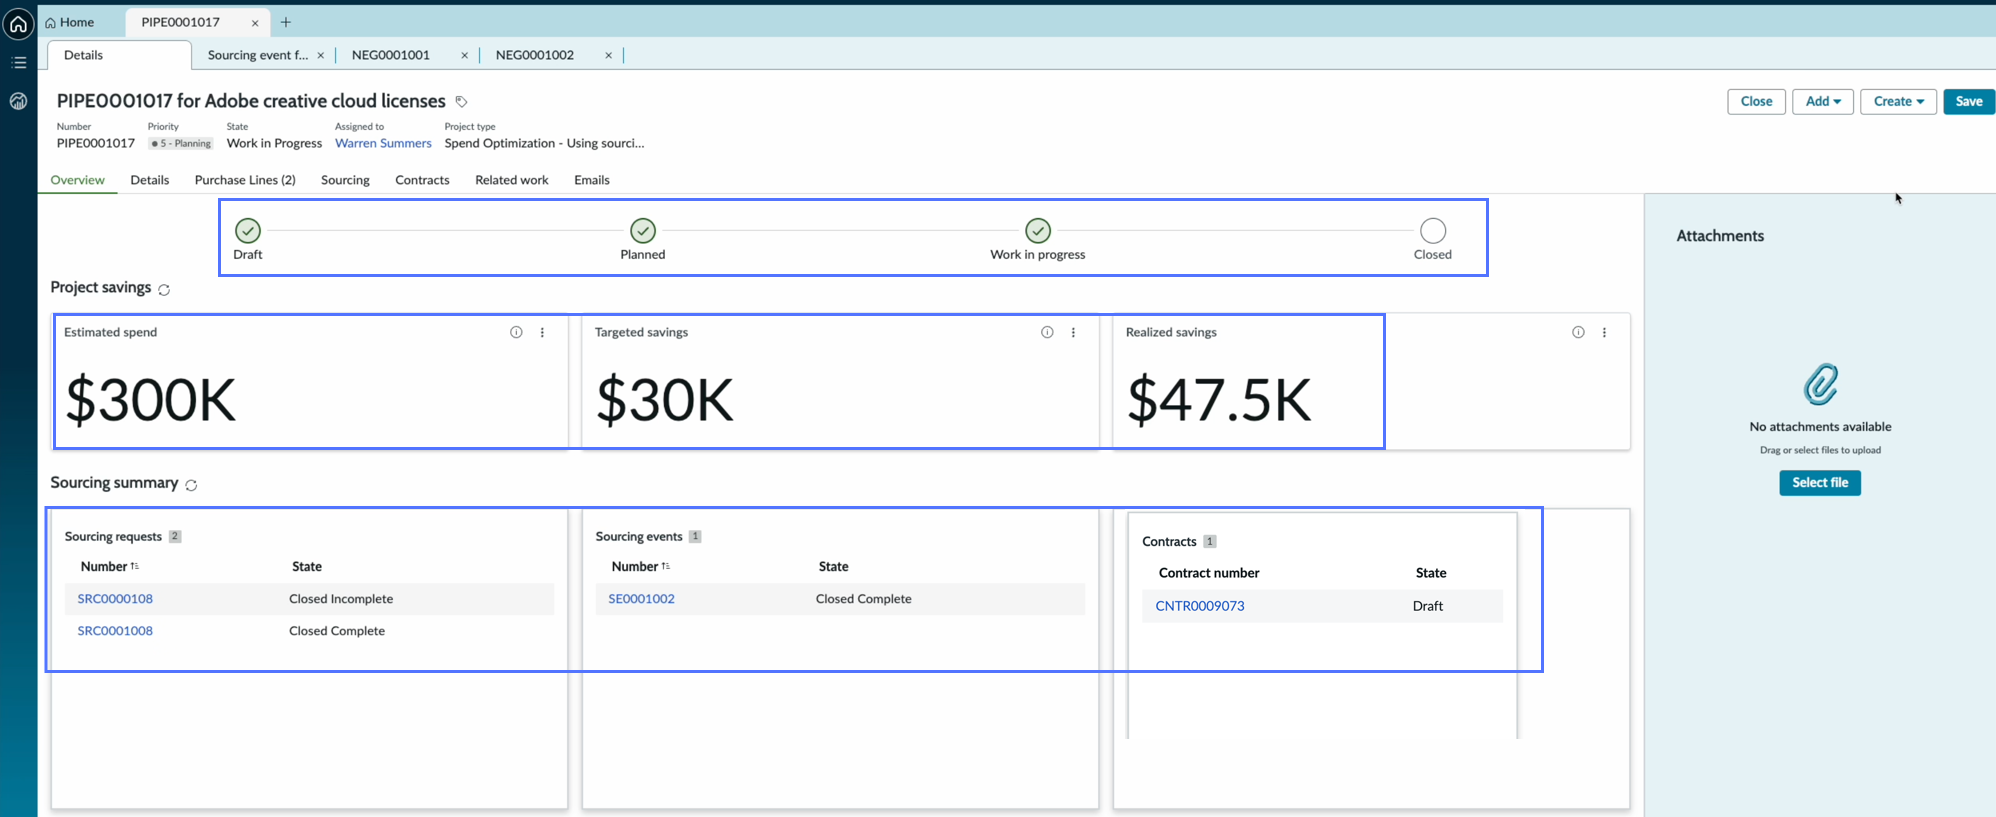The width and height of the screenshot is (1996, 817).
Task: Open Warren Summers assignee link
Action: click(383, 143)
